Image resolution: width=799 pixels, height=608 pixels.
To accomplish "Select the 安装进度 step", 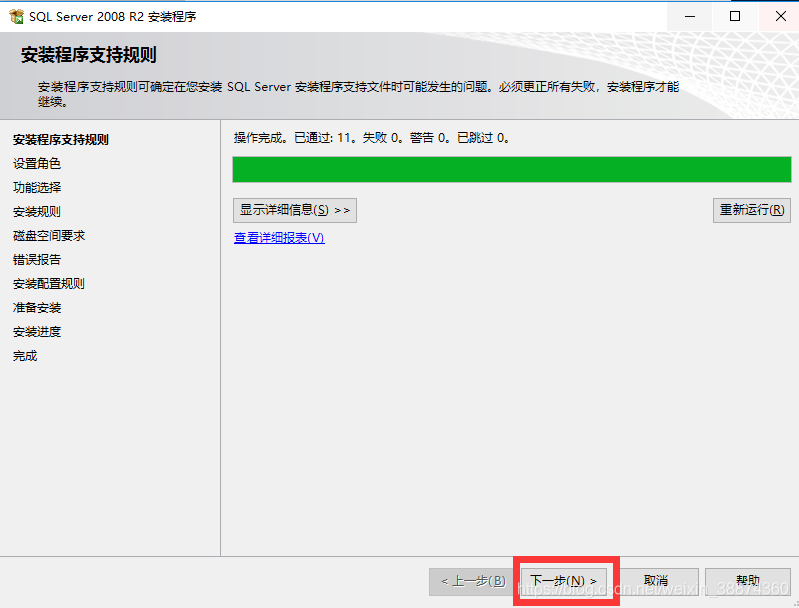I will pos(37,332).
